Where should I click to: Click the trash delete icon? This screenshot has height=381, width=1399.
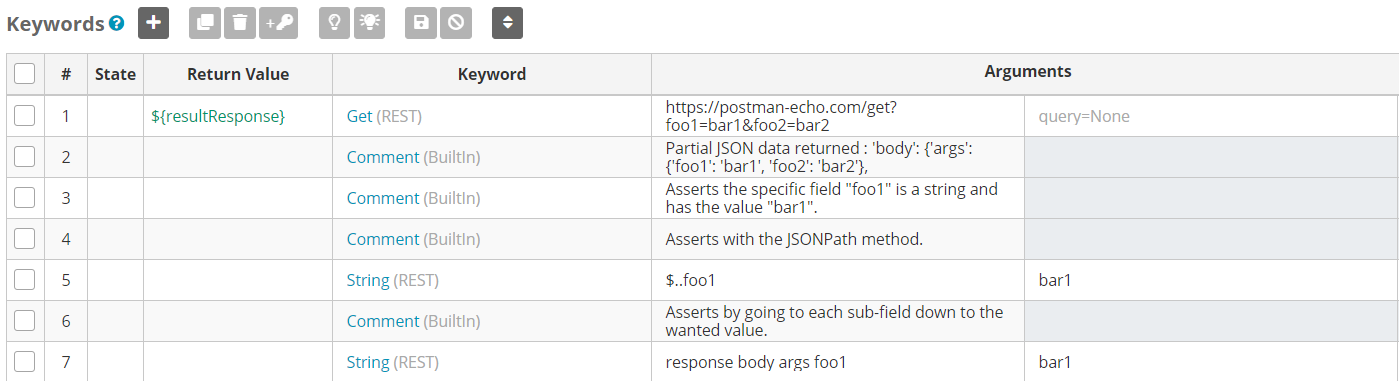coord(240,23)
